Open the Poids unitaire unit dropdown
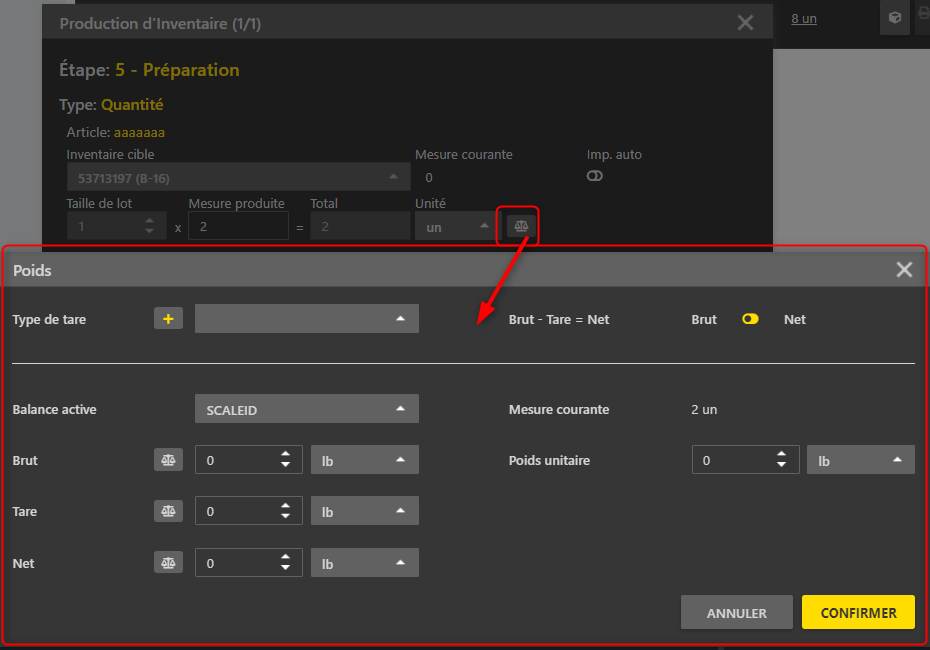930x650 pixels. coord(860,460)
